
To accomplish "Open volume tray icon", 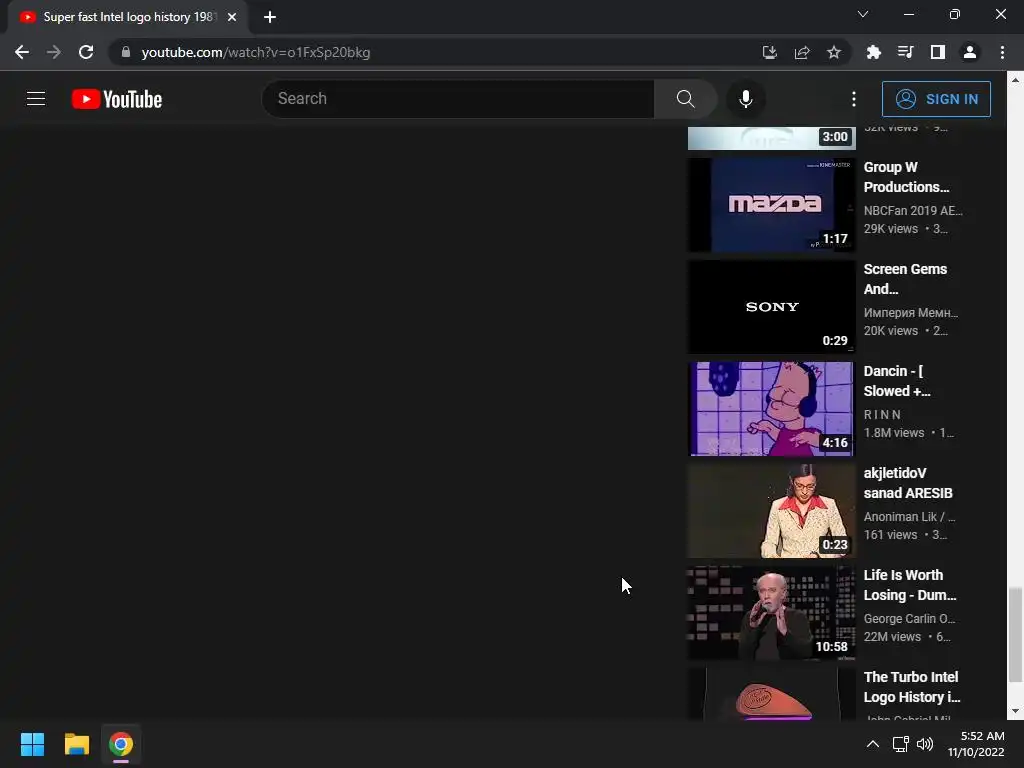I will [925, 744].
